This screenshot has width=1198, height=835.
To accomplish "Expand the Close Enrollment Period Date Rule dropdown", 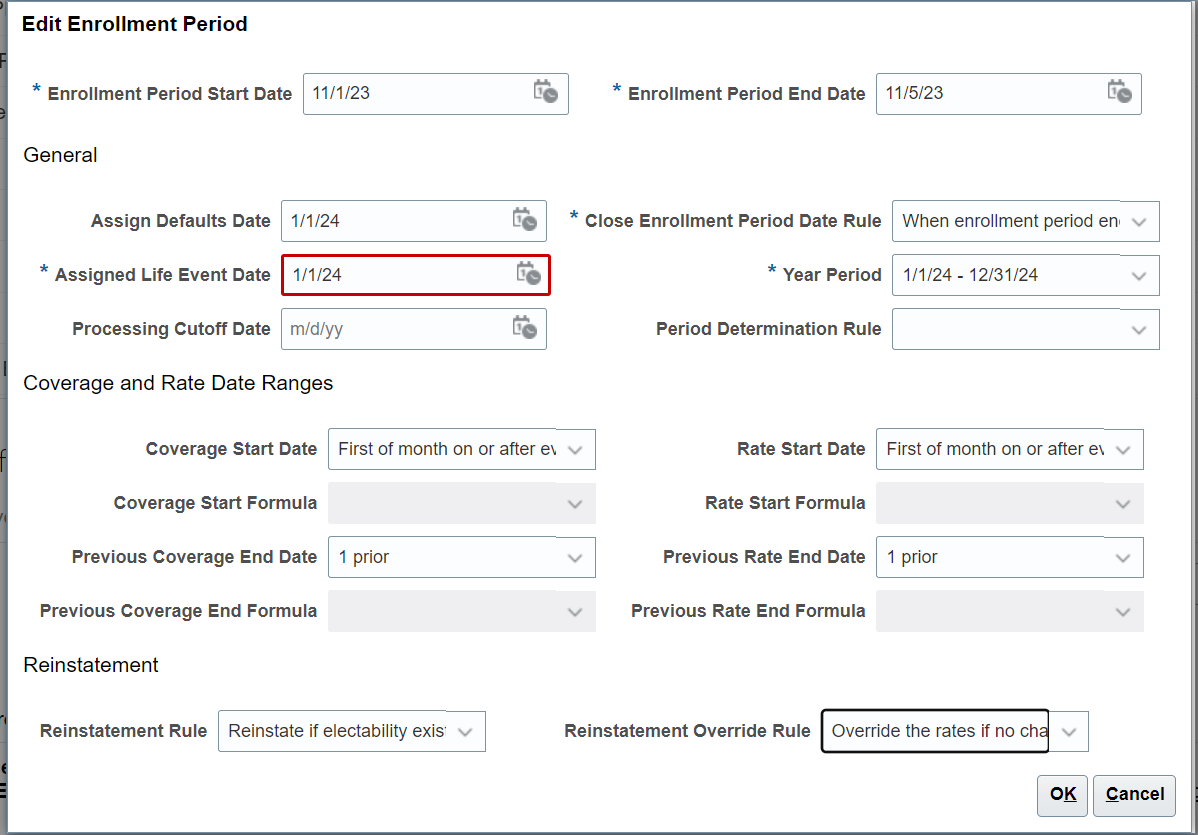I will (1139, 221).
